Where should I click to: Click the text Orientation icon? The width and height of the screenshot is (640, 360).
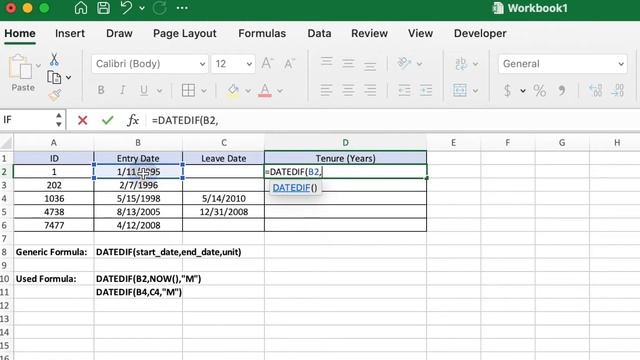[x=404, y=63]
